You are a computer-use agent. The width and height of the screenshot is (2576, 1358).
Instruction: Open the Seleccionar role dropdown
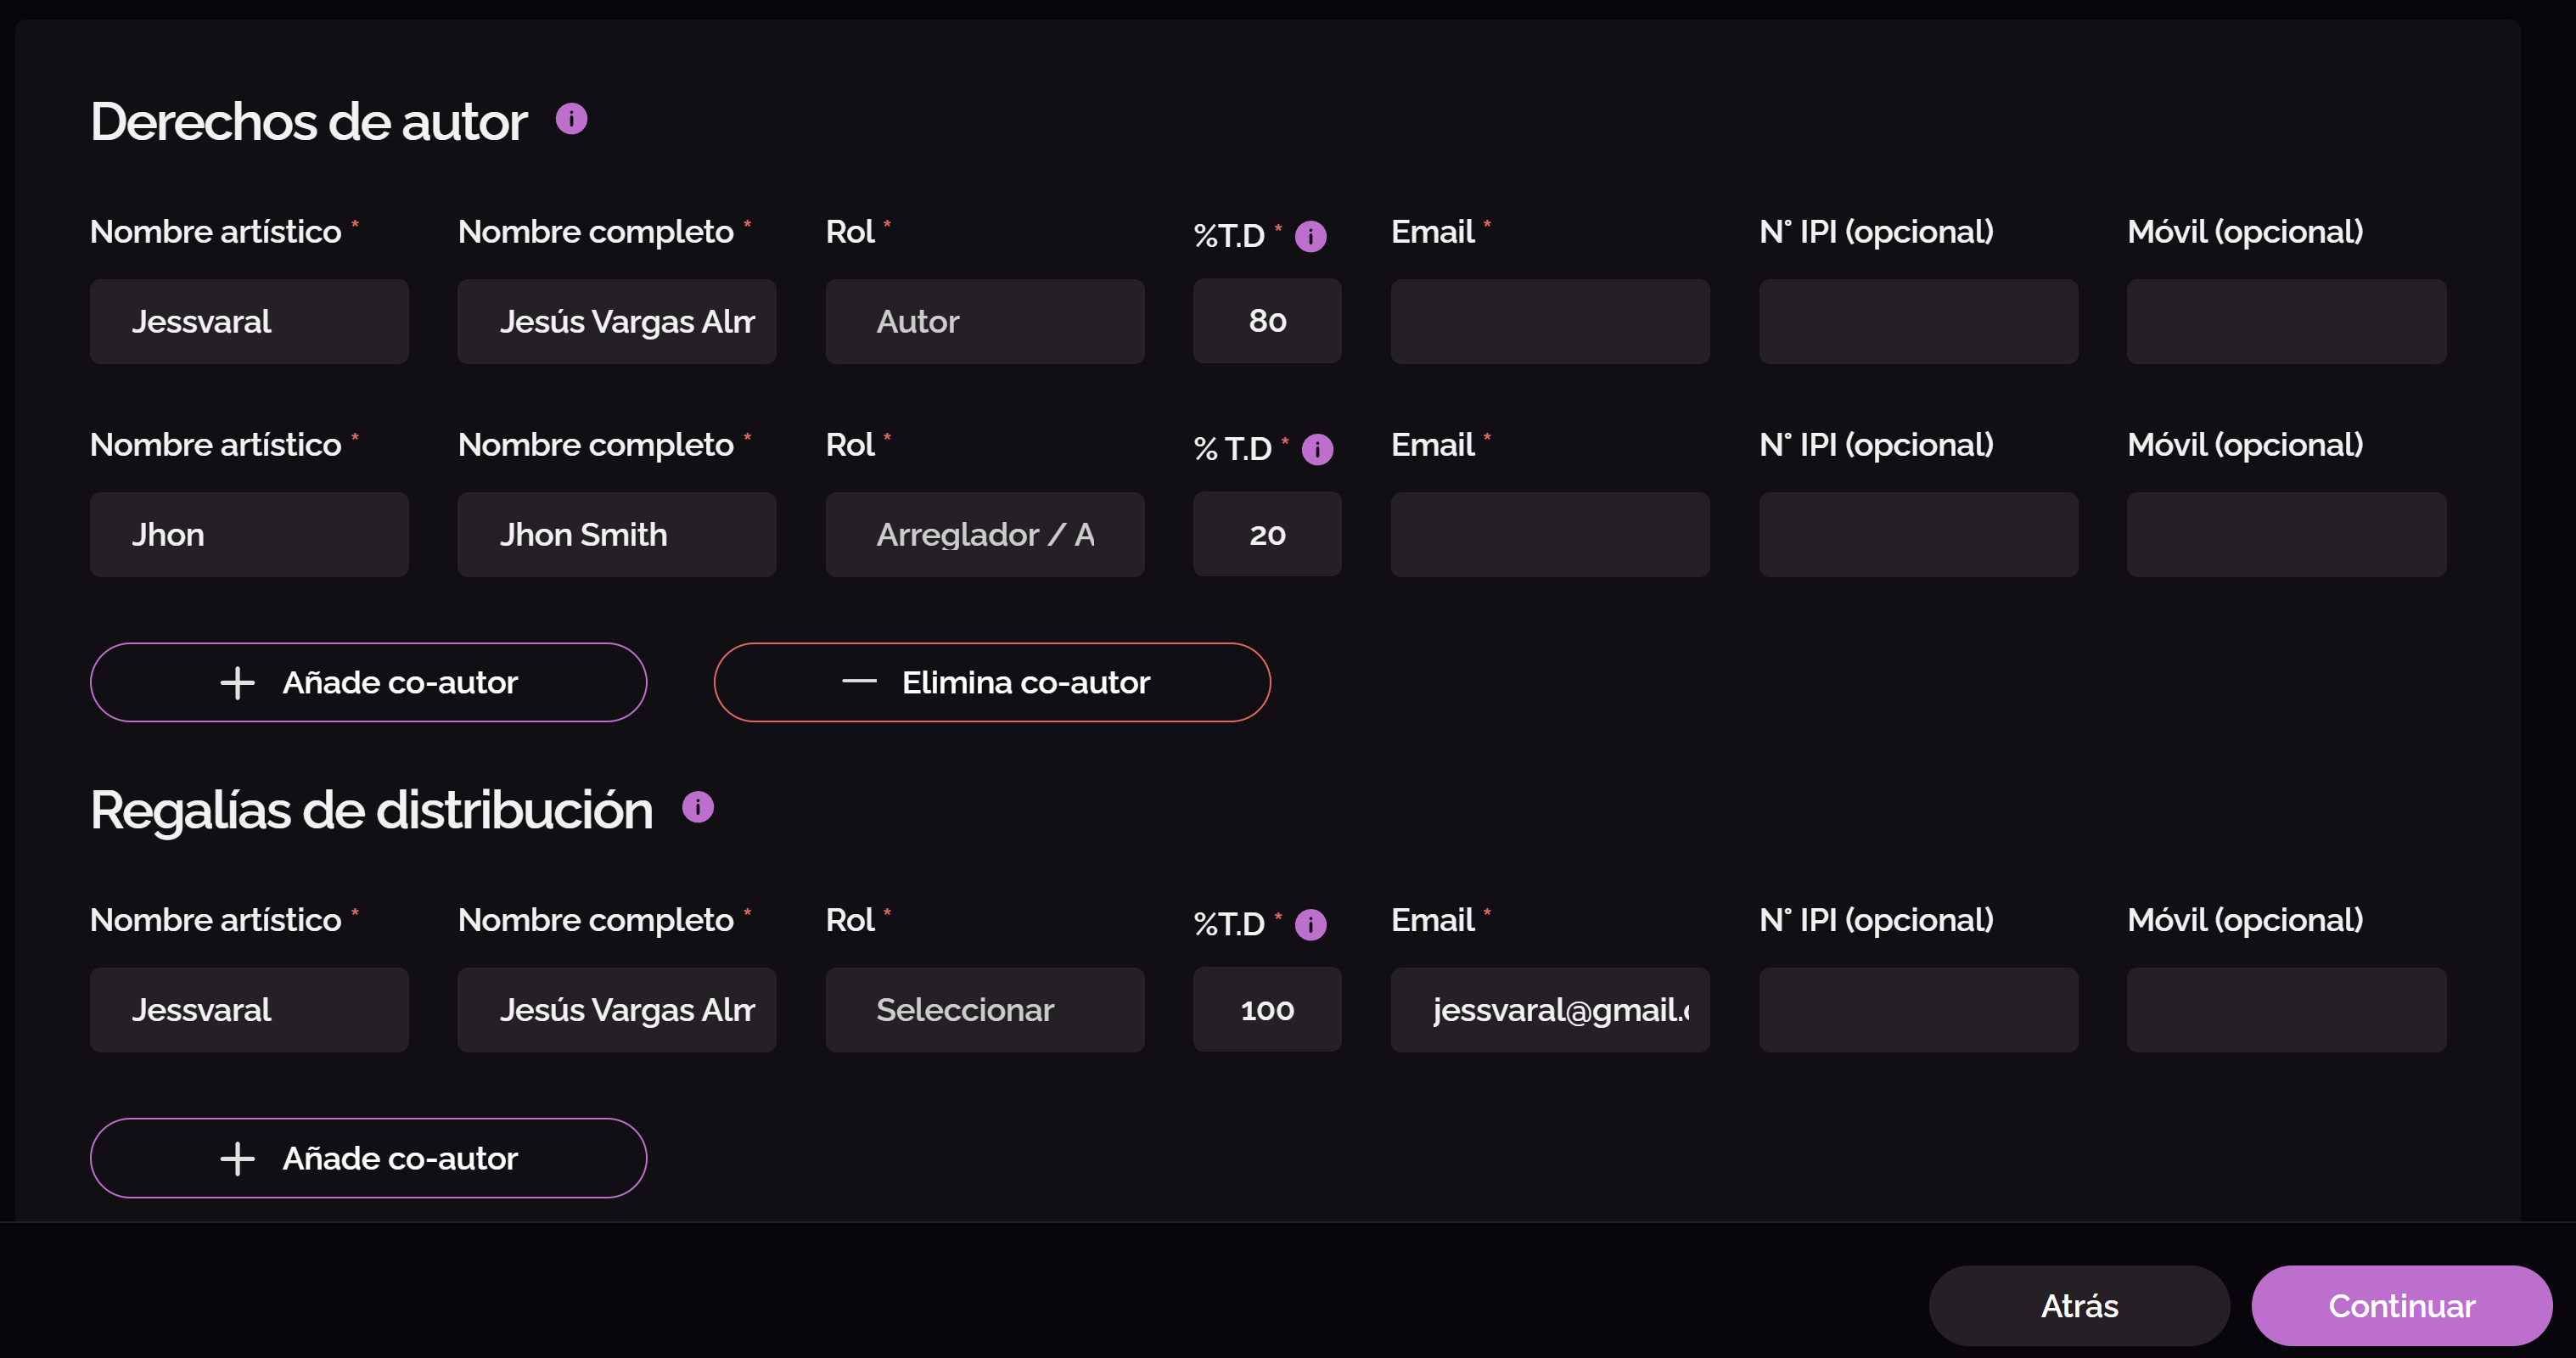click(984, 1009)
